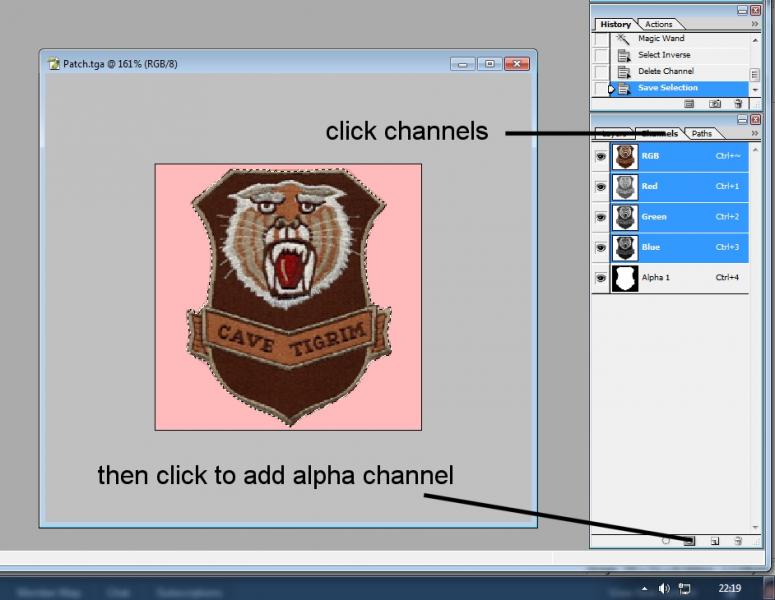Screen dimensions: 775x600
Task: Switch to the Paths tab
Action: (x=701, y=133)
